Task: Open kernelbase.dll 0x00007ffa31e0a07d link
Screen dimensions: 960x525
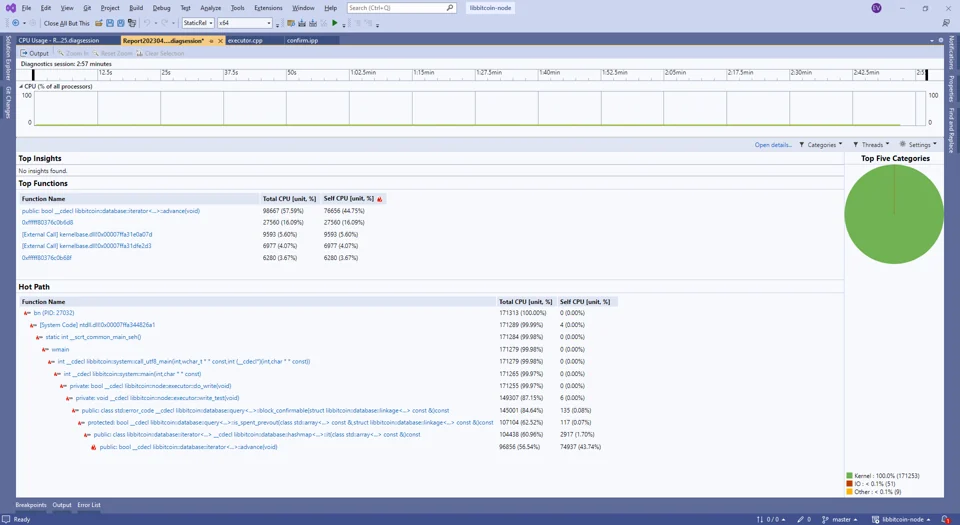Action: (x=87, y=234)
